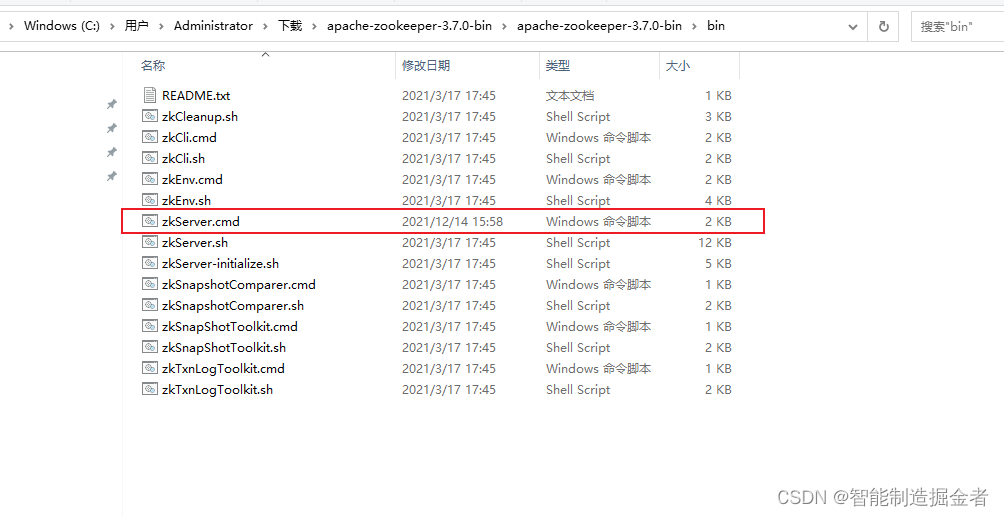Click the 5 KB size of zkServer-initialize.sh
Screen dimensions: 1004x516
[x=718, y=263]
